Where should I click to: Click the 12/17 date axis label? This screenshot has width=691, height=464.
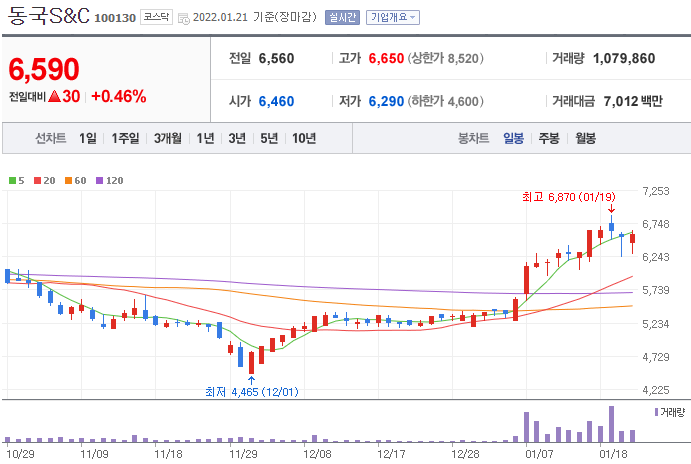coord(391,454)
